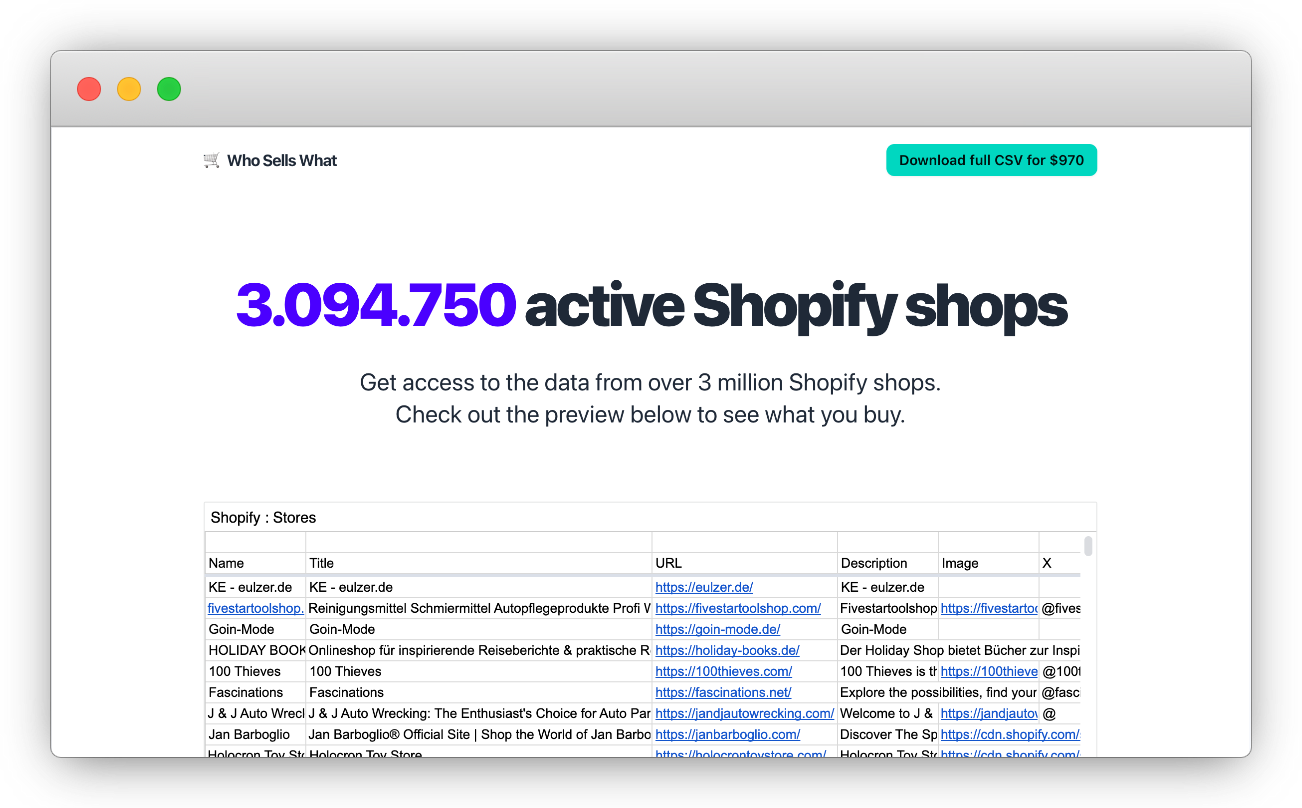Select the '@fasc' X handle cell
The width and height of the screenshot is (1302, 808).
click(x=1060, y=692)
